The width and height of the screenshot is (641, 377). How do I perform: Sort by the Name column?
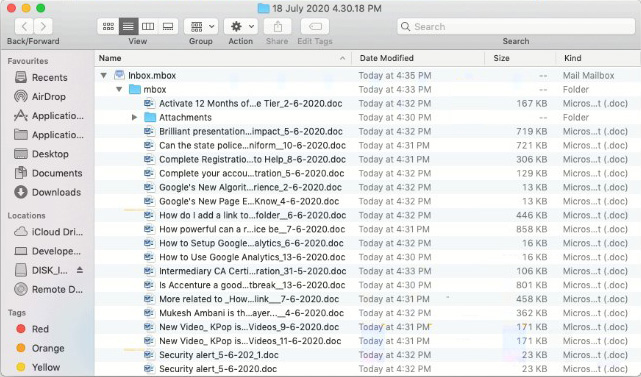[223, 58]
